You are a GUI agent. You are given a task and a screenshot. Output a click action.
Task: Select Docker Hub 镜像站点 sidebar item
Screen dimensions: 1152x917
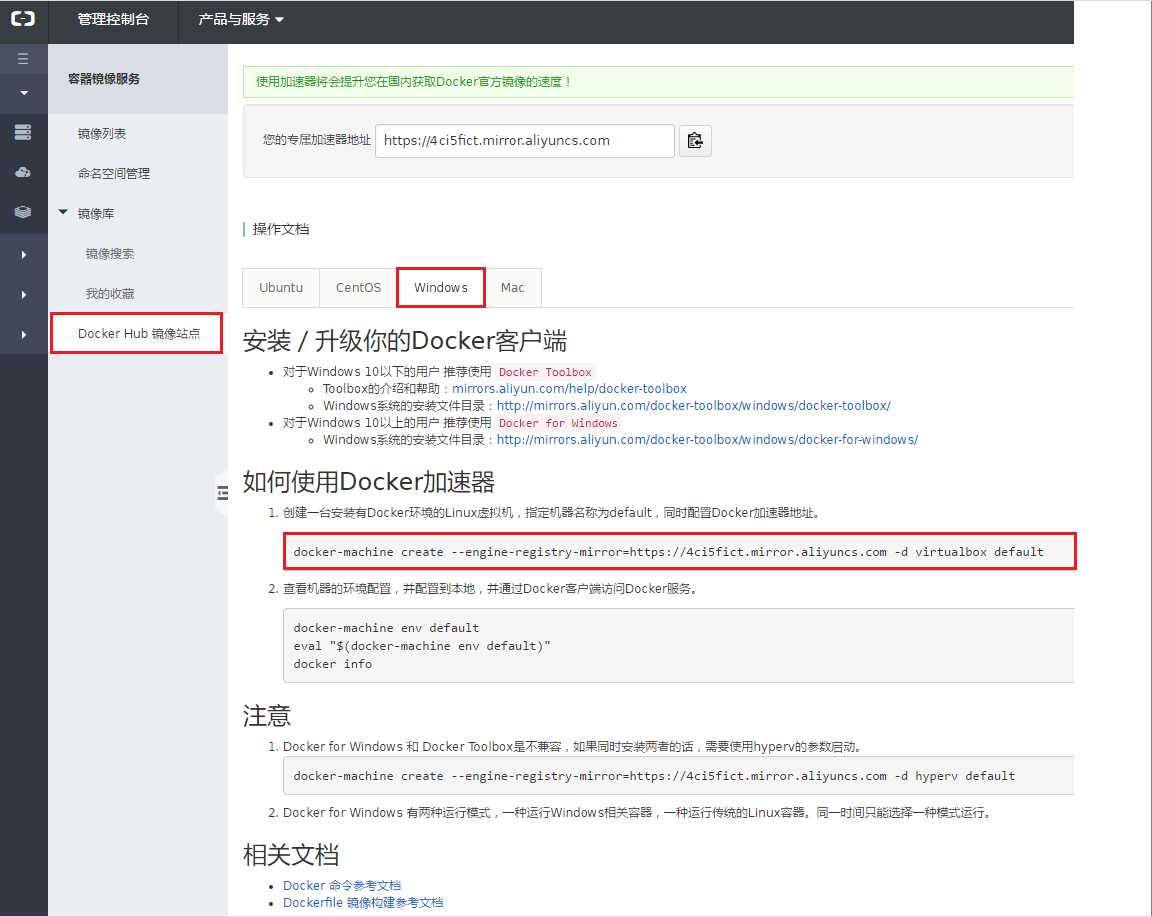[137, 334]
